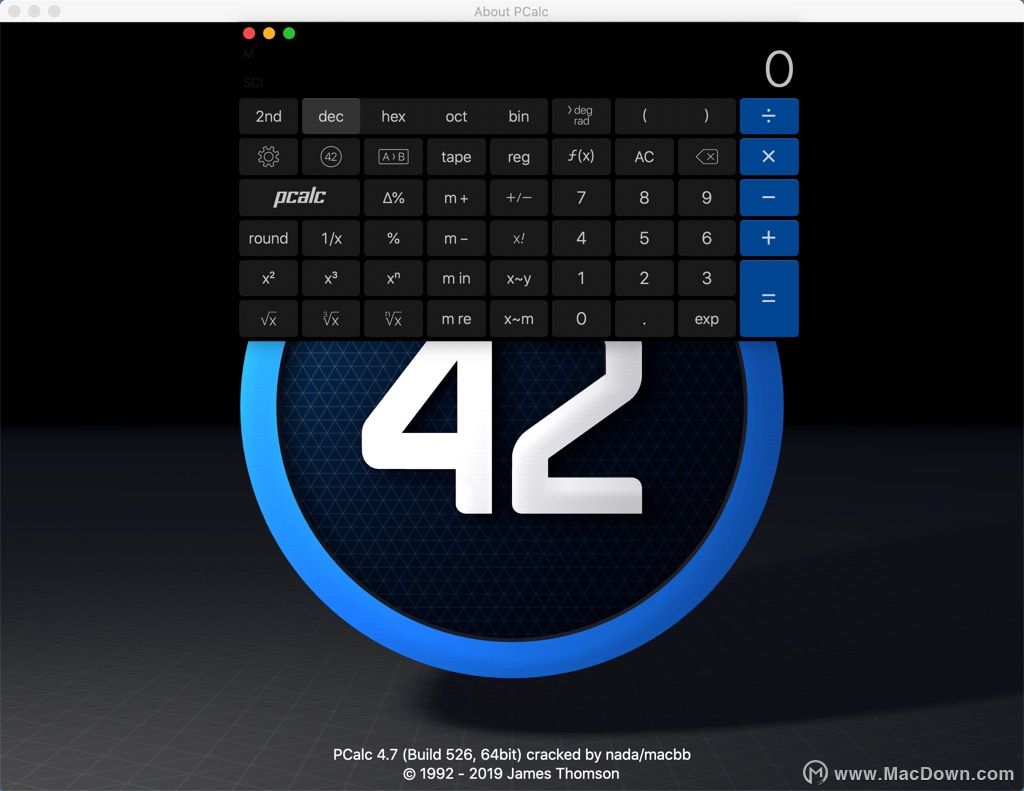
Task: Toggle the 2nd function key
Action: point(268,116)
